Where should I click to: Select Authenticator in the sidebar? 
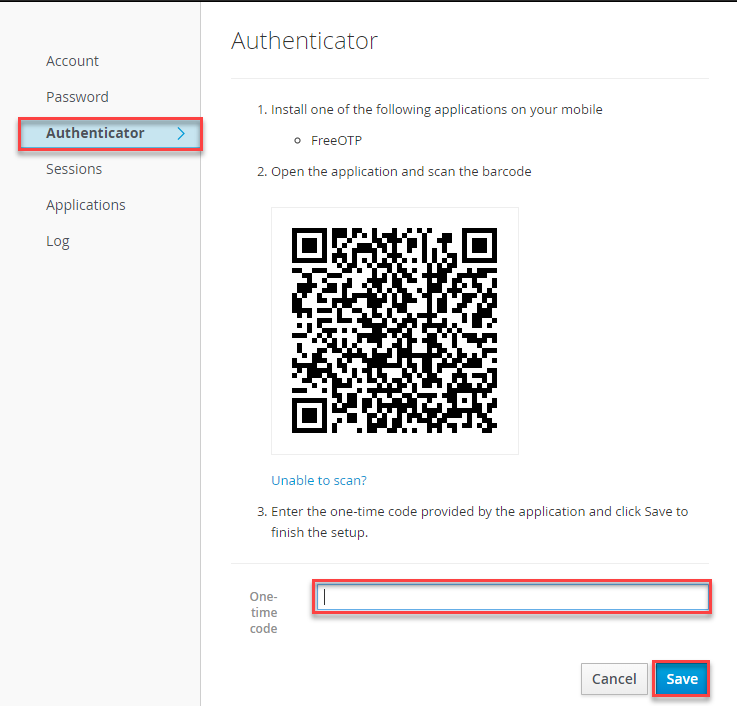[x=95, y=133]
